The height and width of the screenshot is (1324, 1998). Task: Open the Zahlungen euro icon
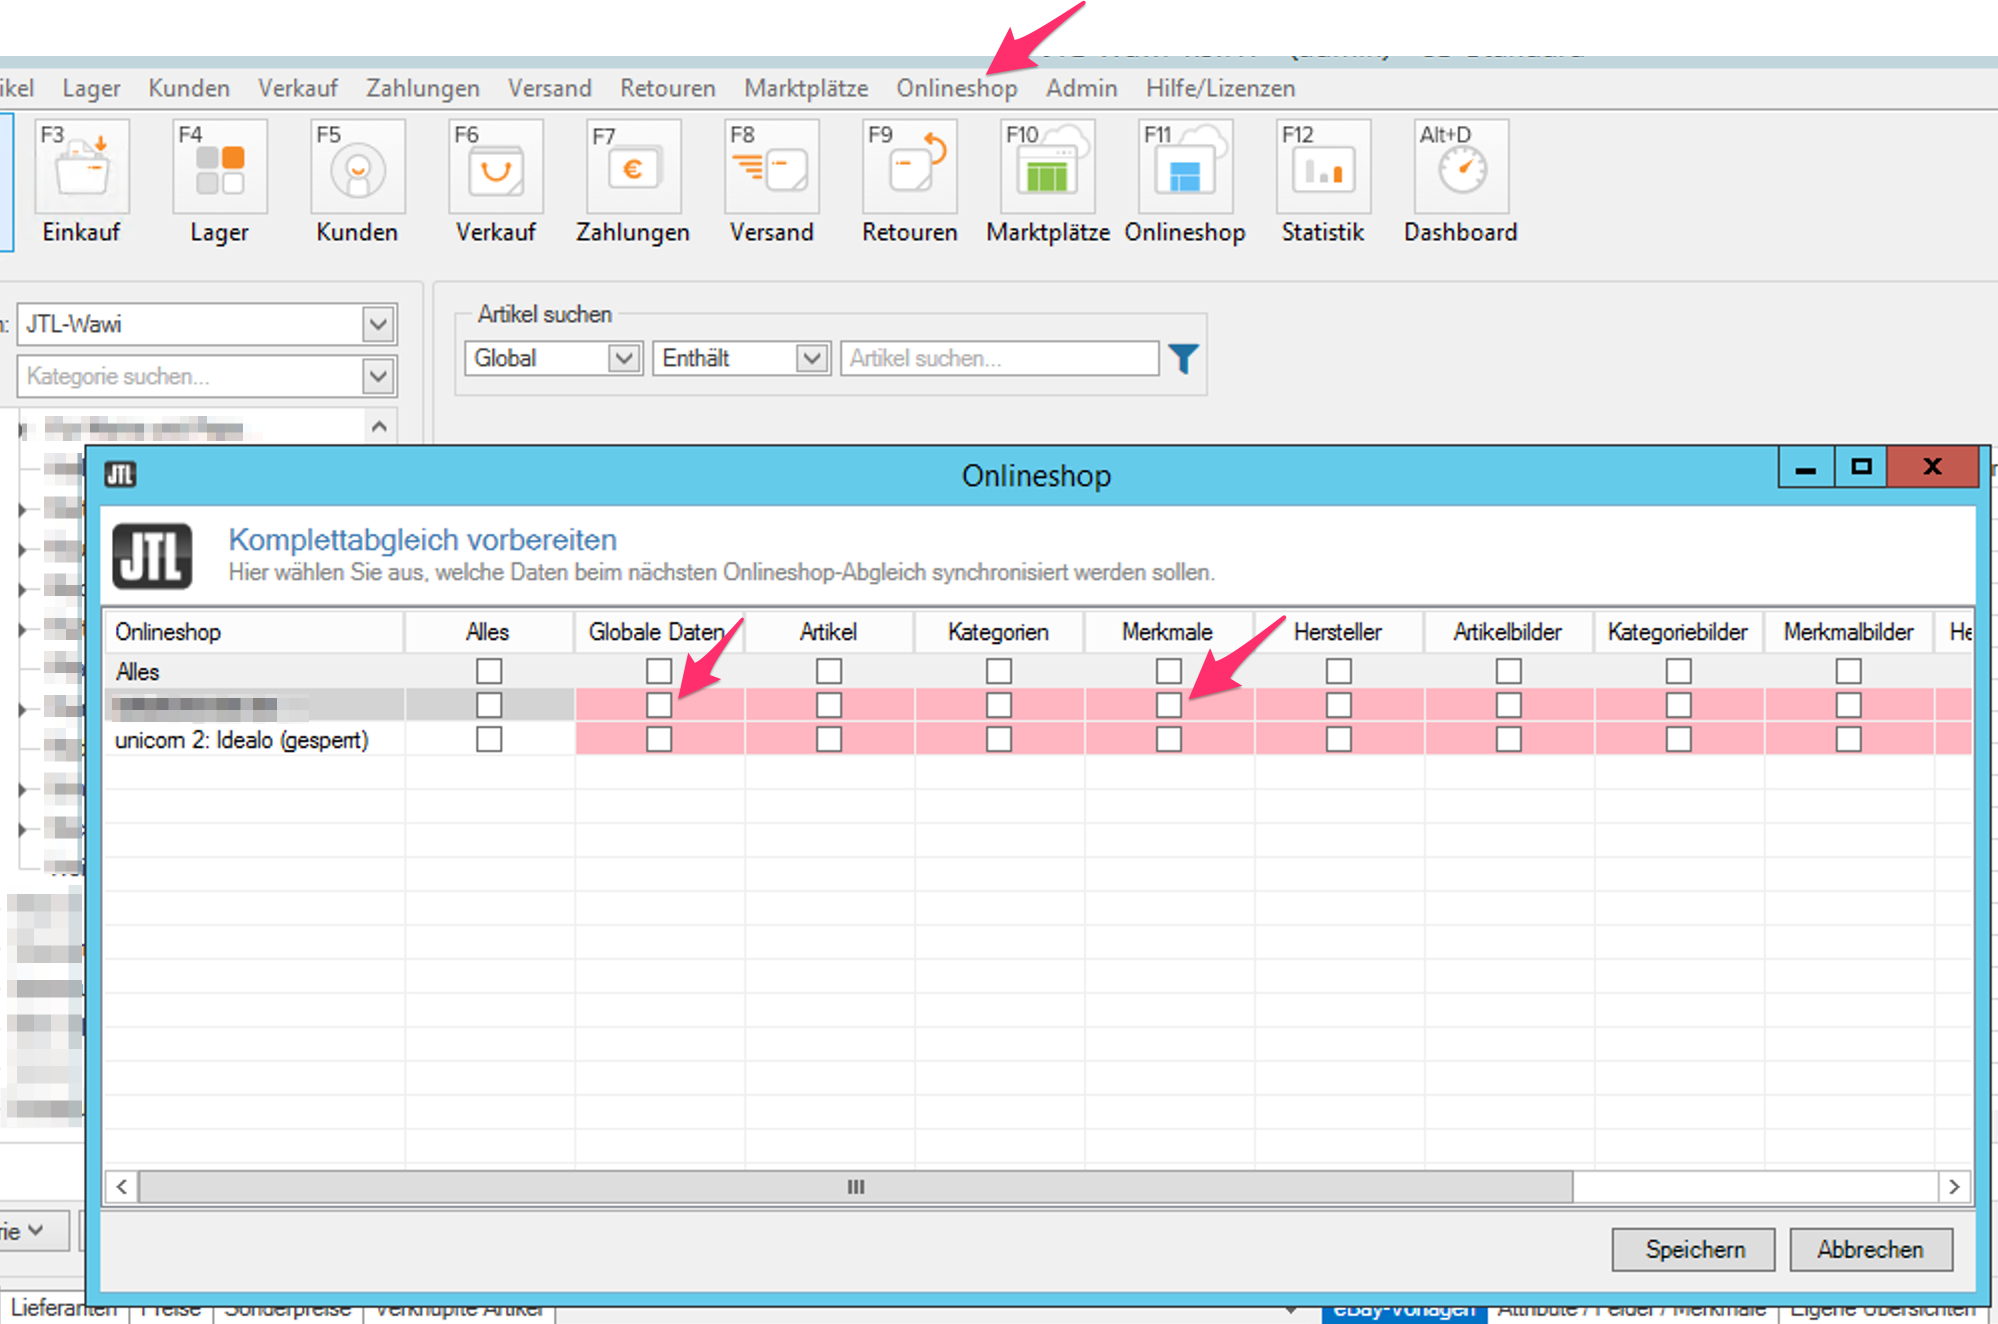(x=633, y=167)
